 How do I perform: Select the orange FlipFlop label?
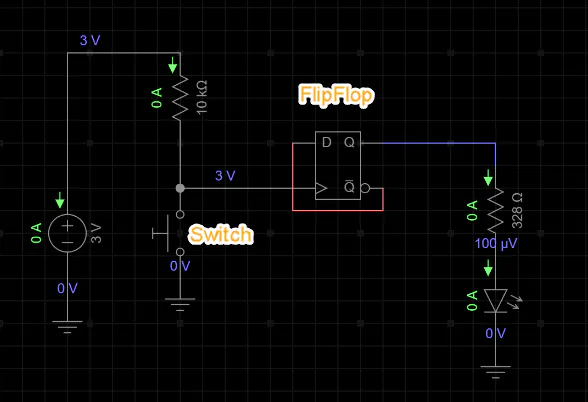(336, 95)
